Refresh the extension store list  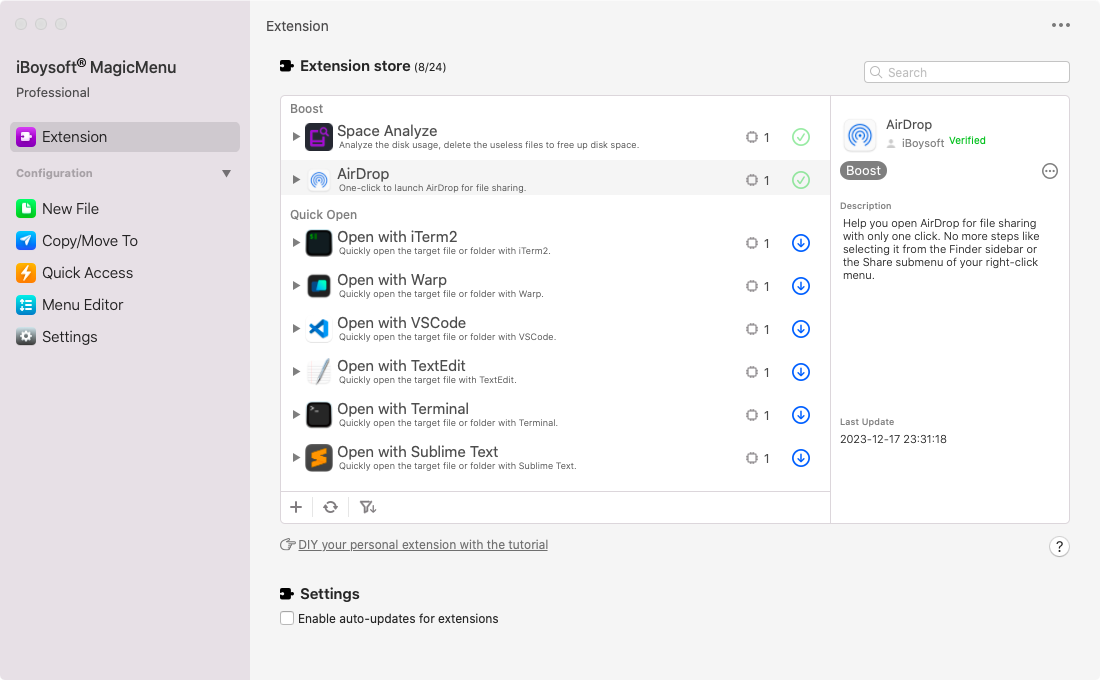pyautogui.click(x=331, y=507)
